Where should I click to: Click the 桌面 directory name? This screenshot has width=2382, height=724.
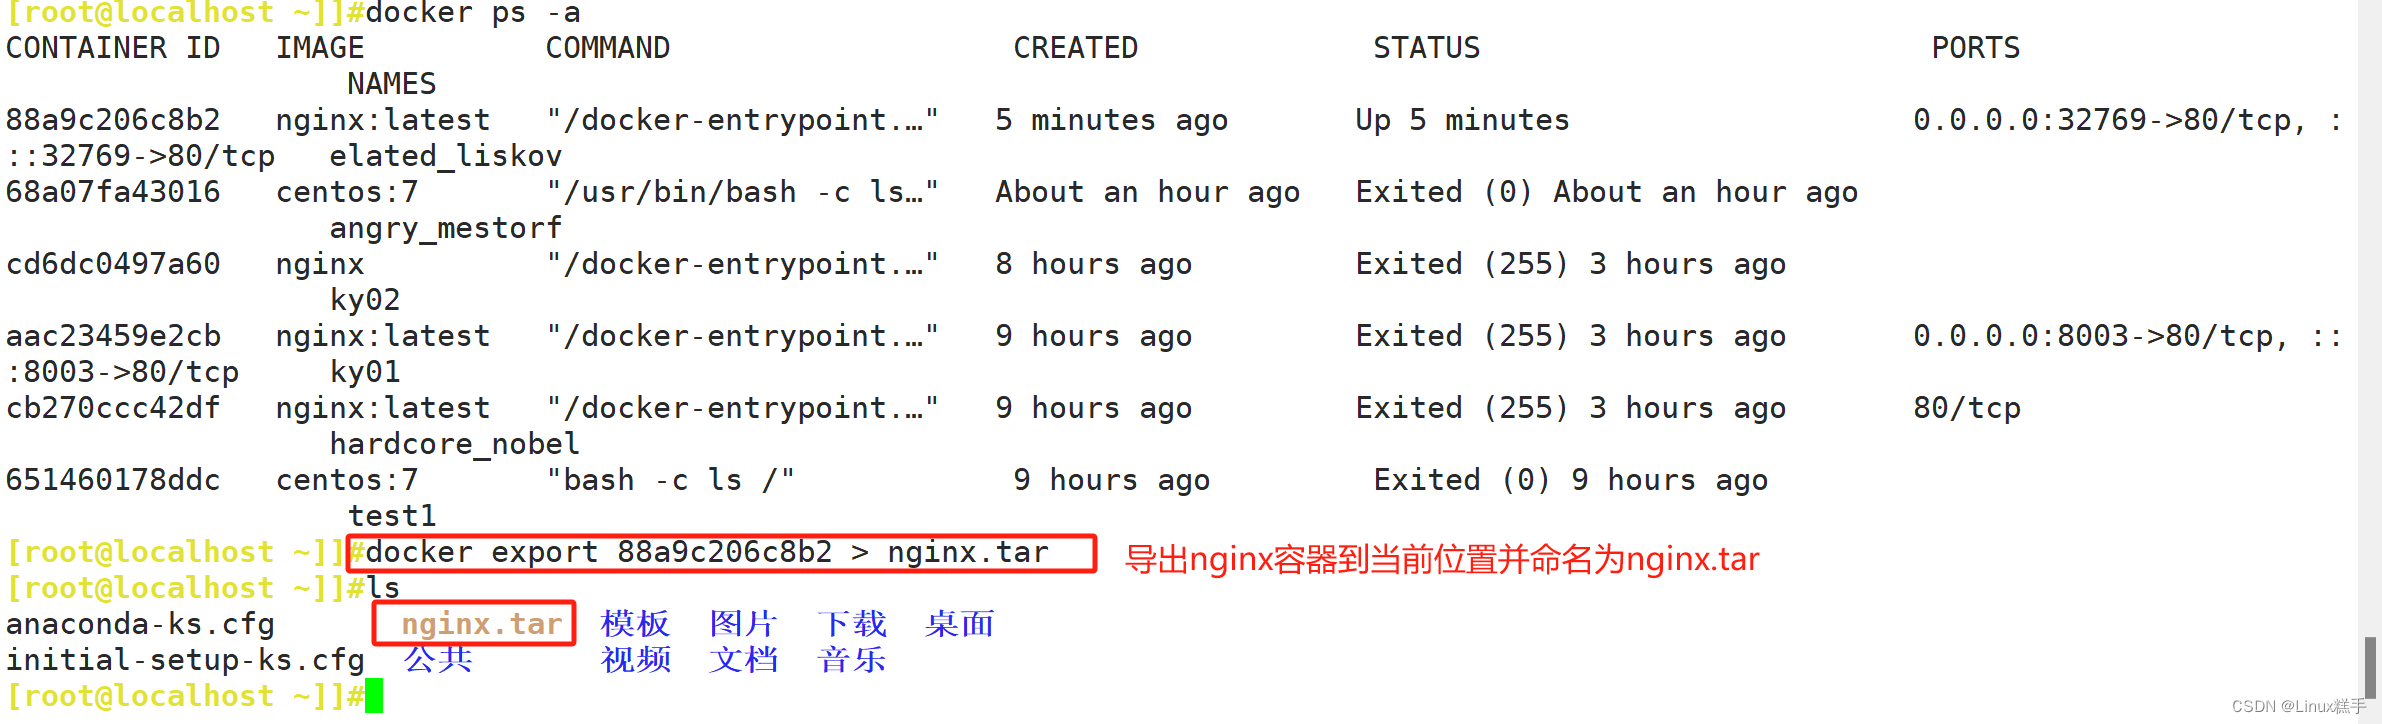[959, 624]
